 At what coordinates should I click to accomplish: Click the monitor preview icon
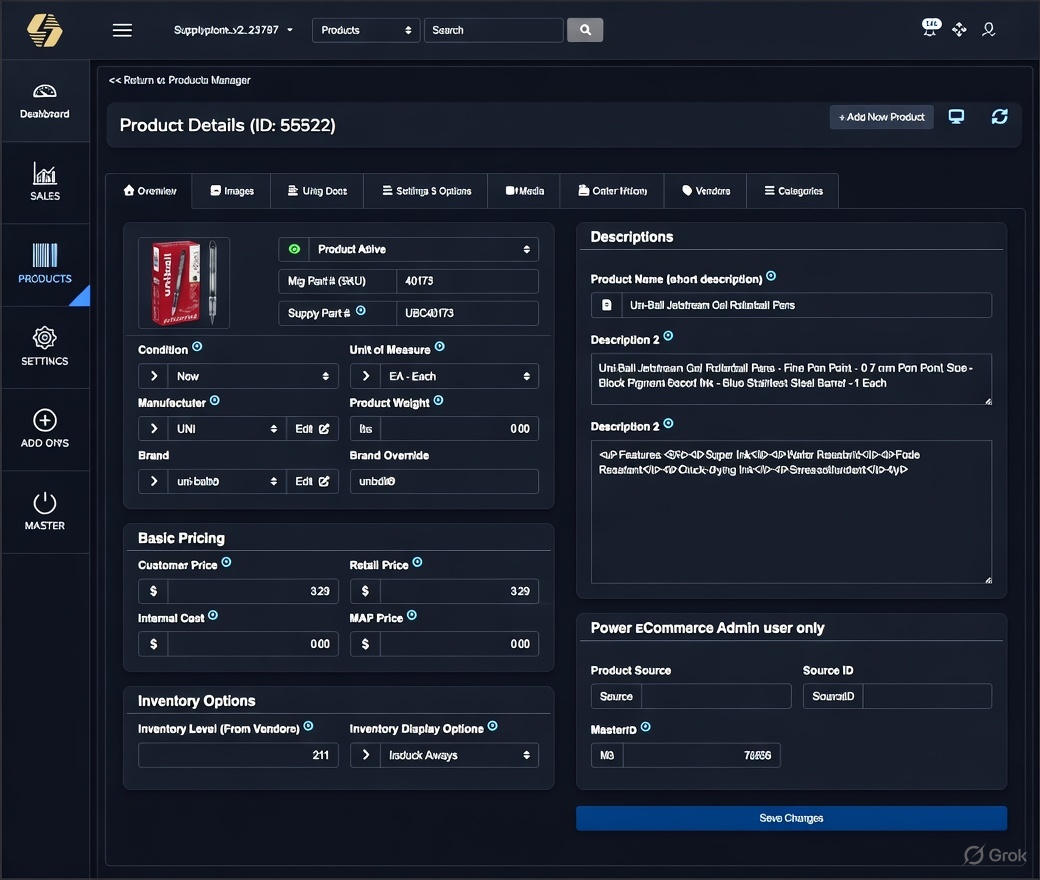pyautogui.click(x=956, y=117)
